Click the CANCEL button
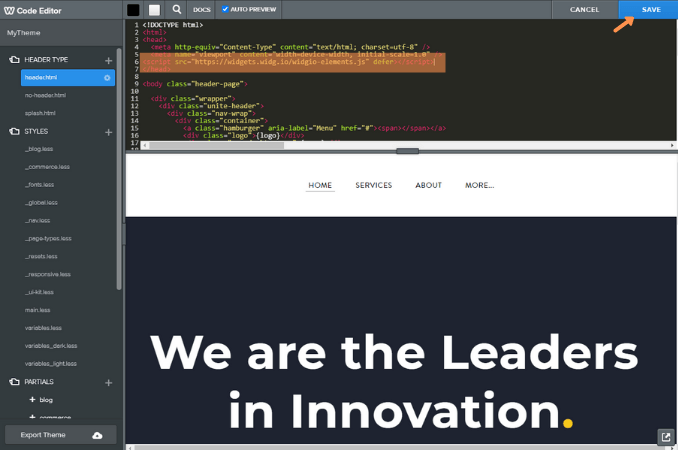 584,10
